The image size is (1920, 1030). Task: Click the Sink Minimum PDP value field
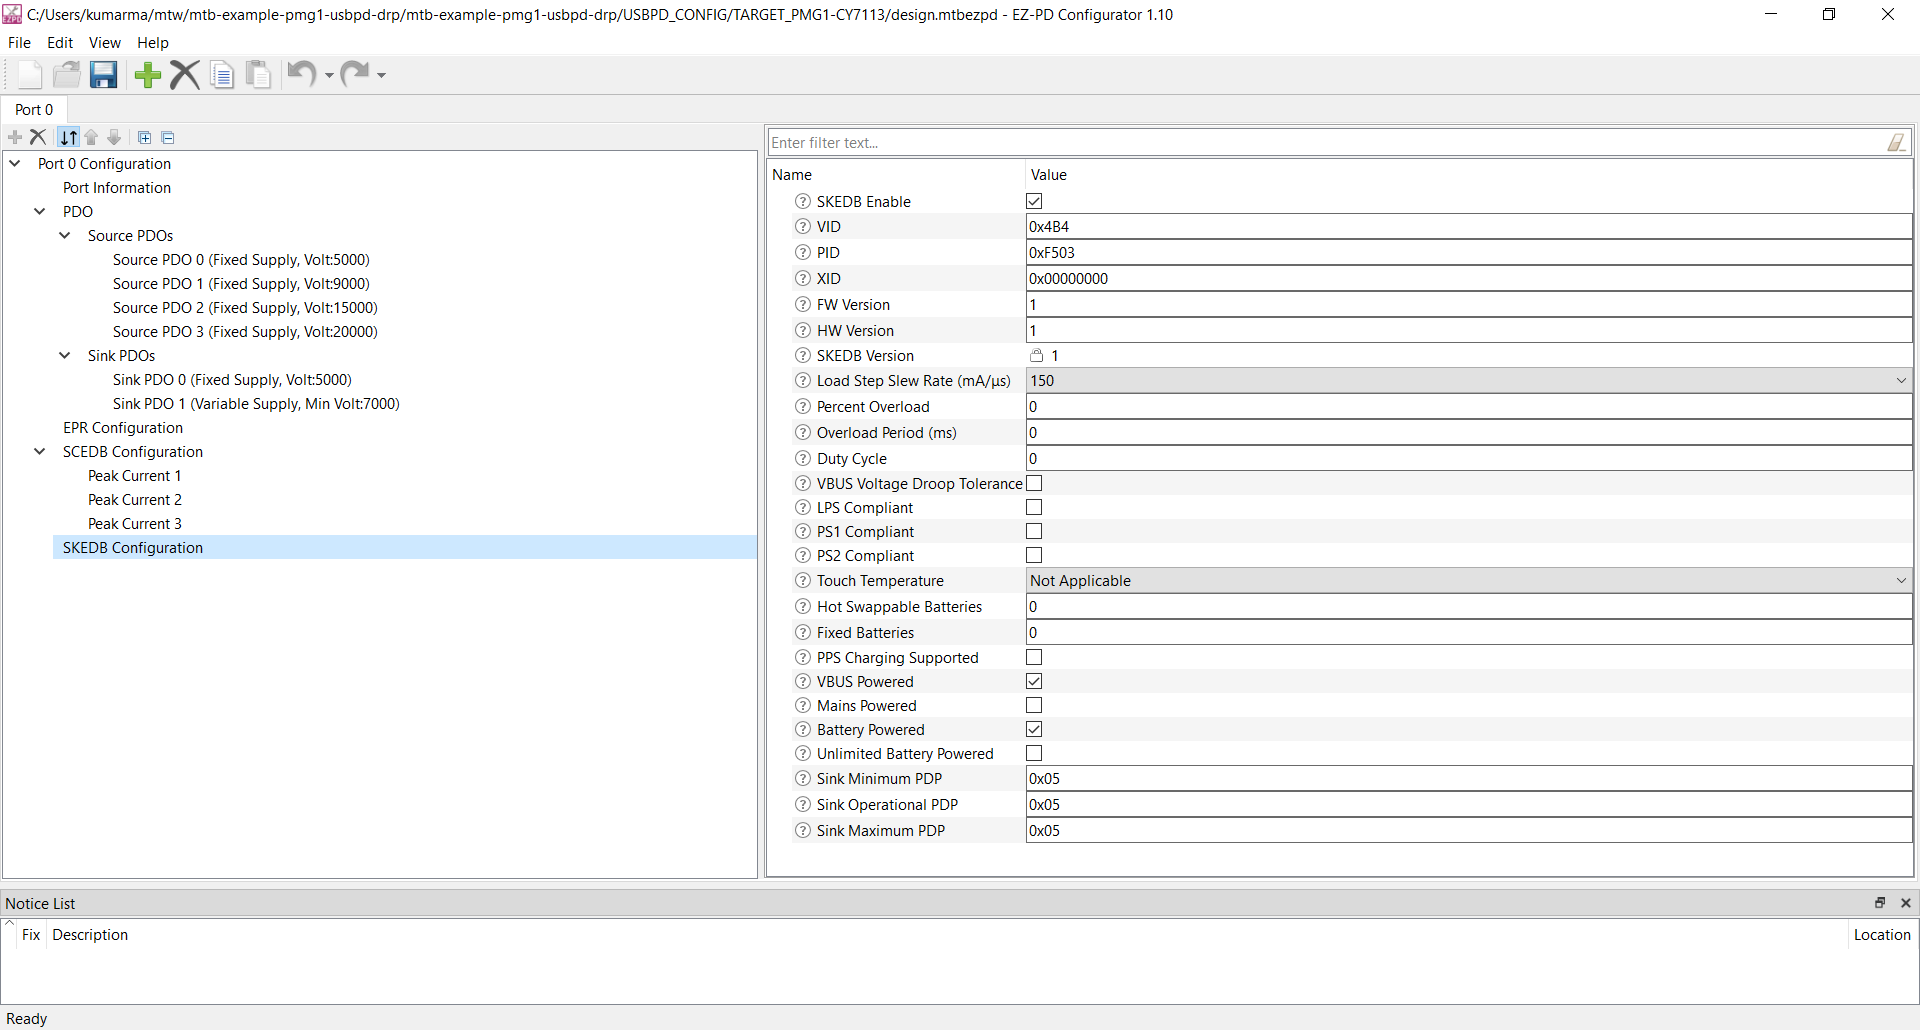click(1469, 779)
